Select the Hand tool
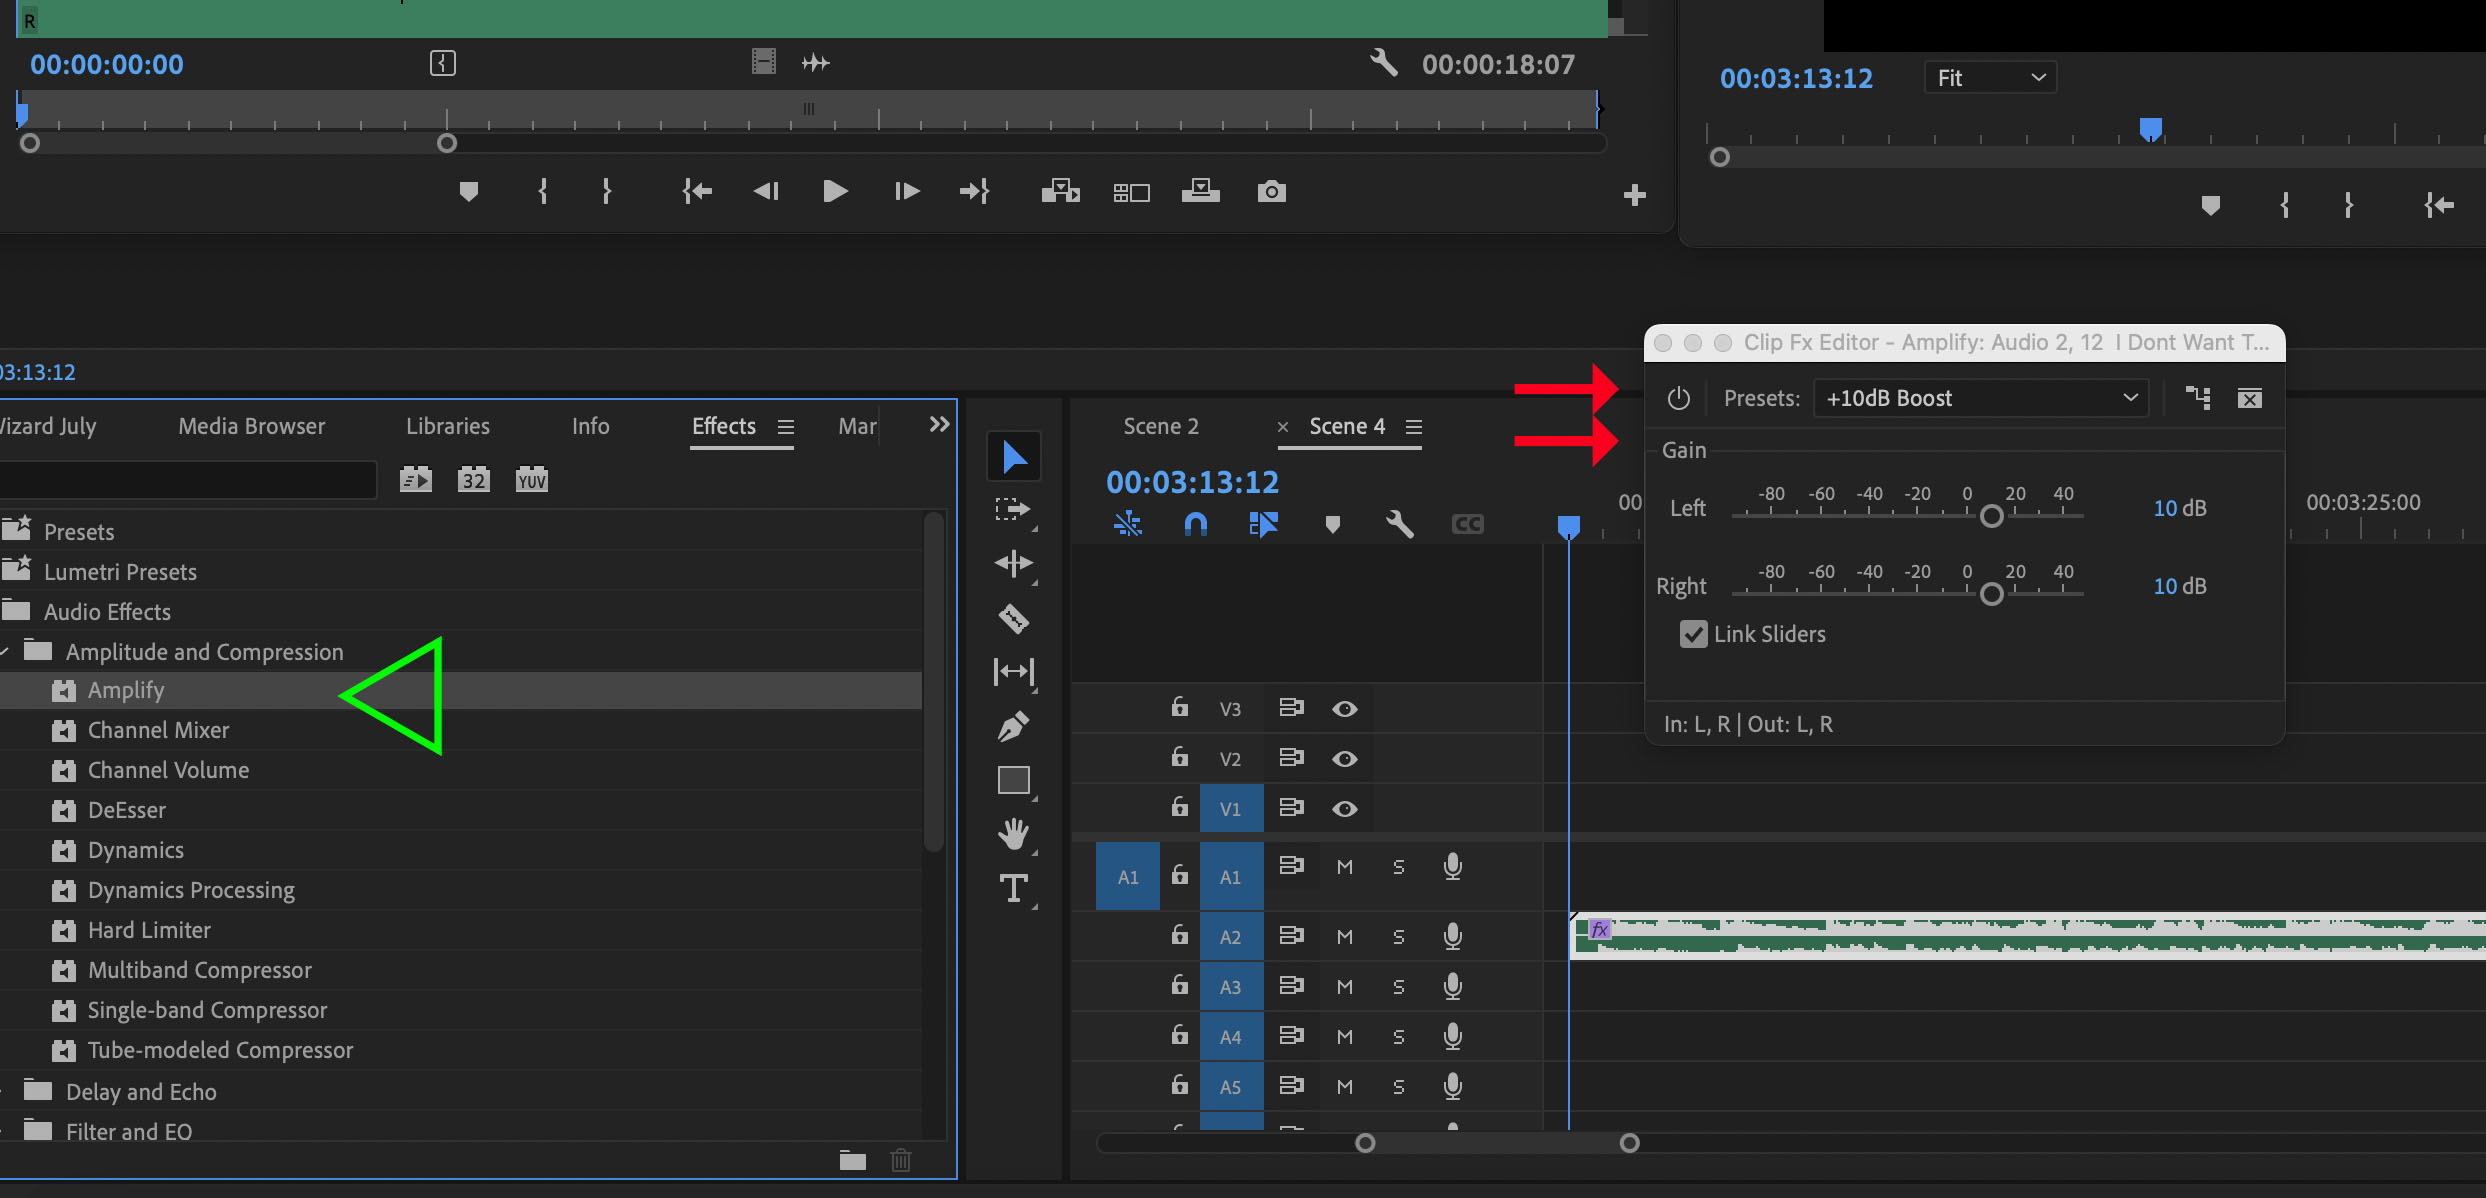Viewport: 2486px width, 1198px height. tap(1014, 833)
